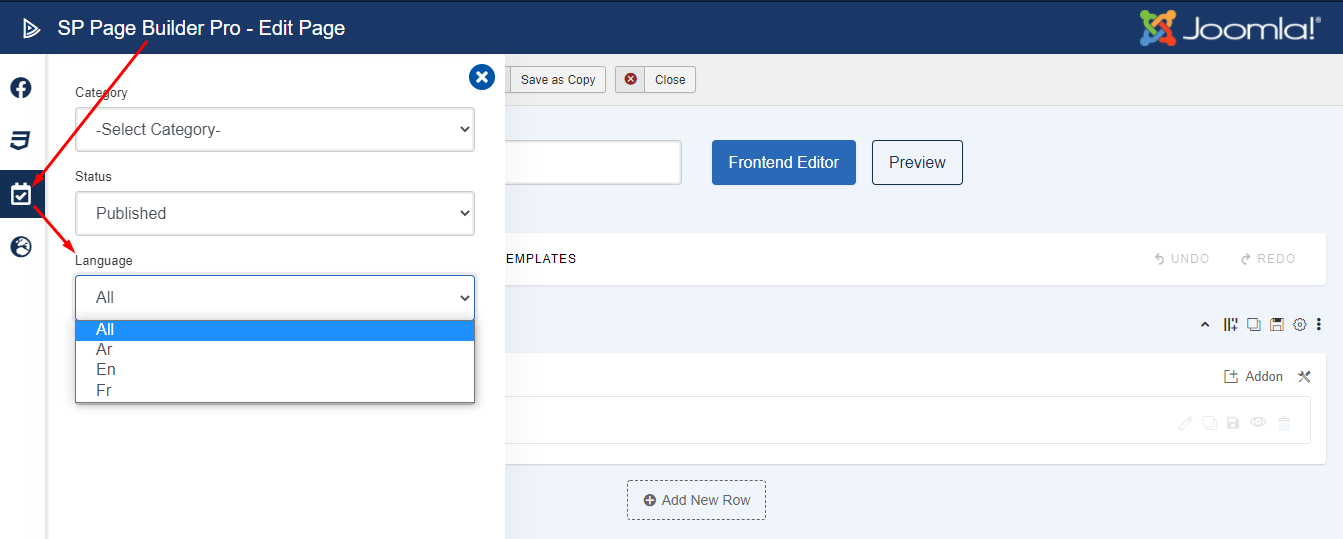Close the page options panel

482,77
